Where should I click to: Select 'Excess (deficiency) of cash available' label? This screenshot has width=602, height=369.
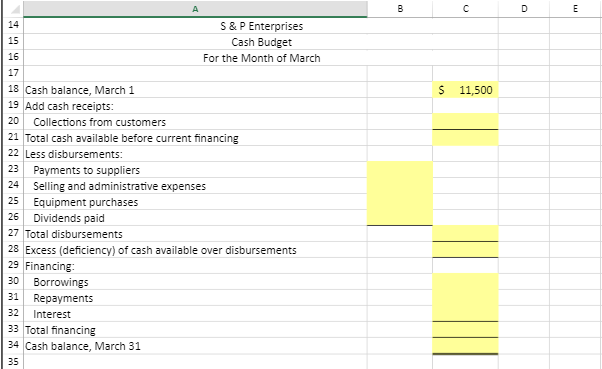click(160, 250)
